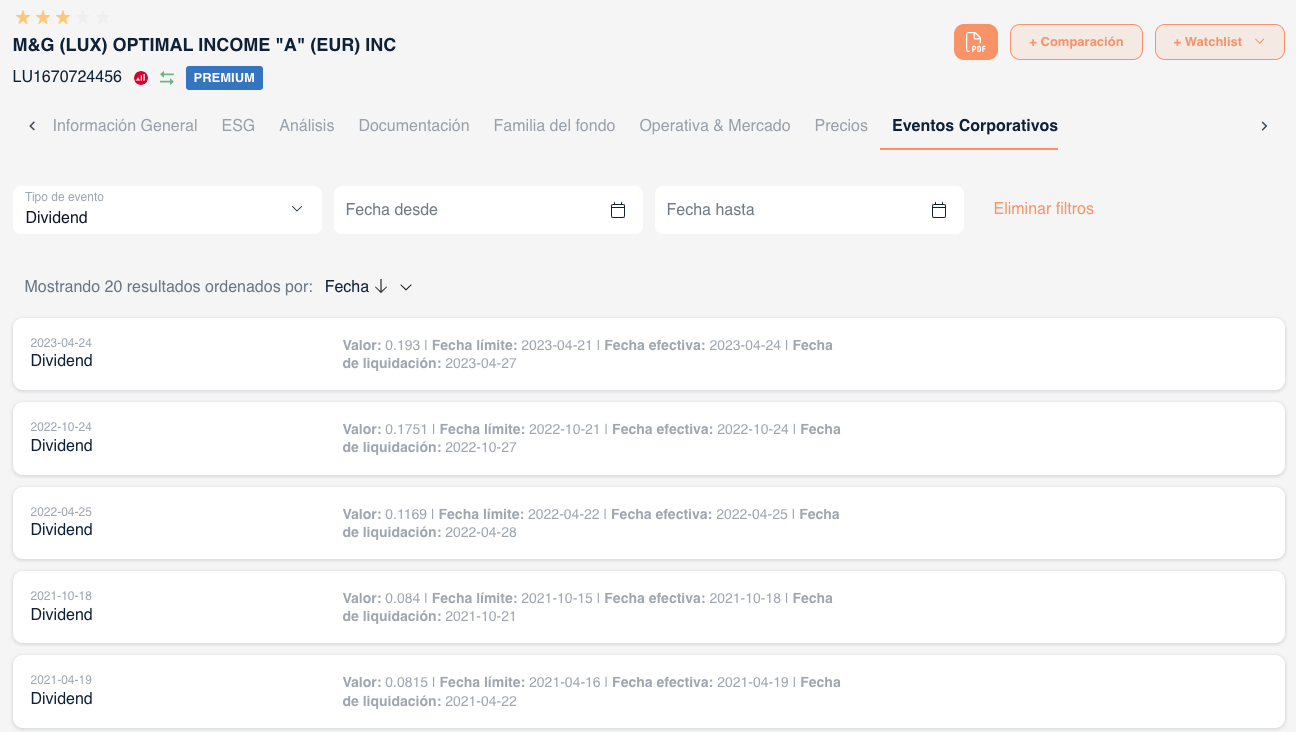1296x732 pixels.
Task: Click the liquidation date 2021-04-22
Action: pos(481,701)
